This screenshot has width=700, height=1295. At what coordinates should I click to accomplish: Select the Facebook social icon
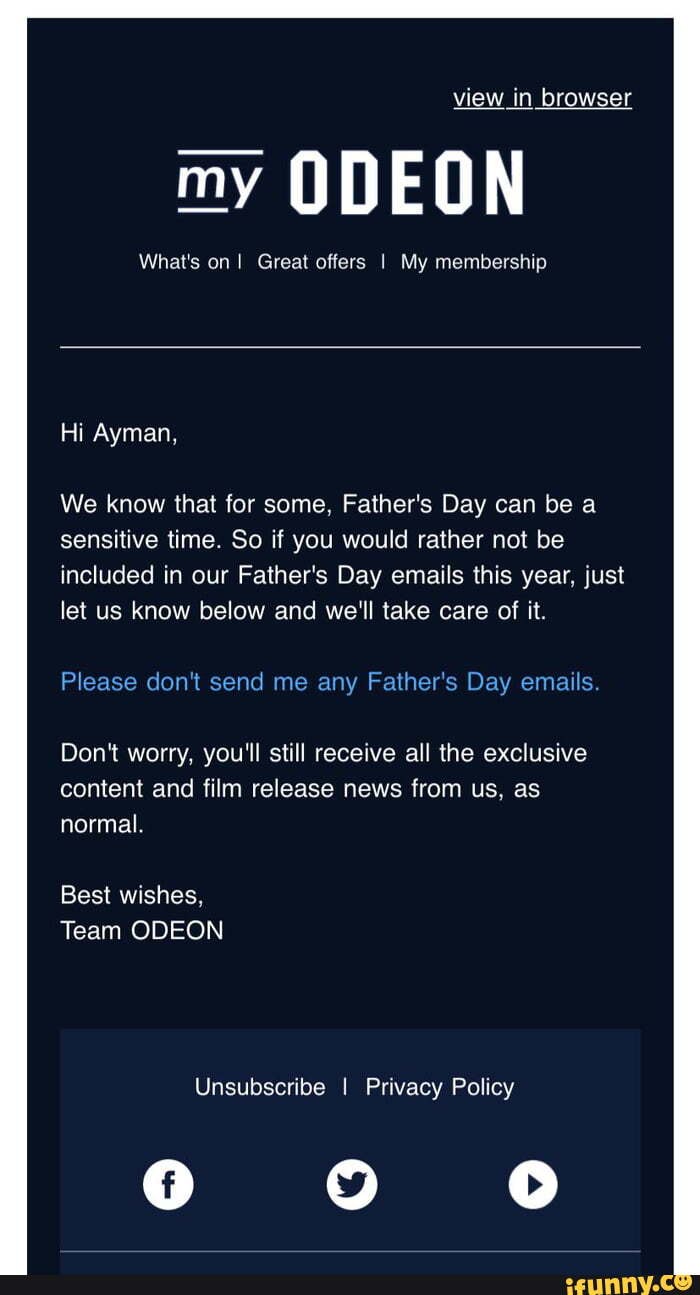point(168,1184)
